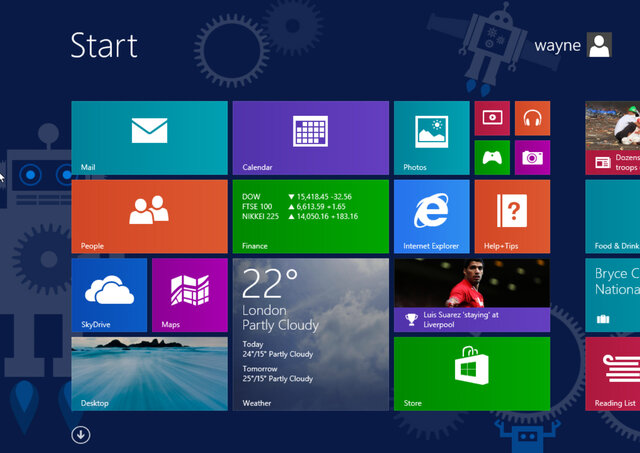Open the Desktop tile
The image size is (640, 453).
coord(149,374)
